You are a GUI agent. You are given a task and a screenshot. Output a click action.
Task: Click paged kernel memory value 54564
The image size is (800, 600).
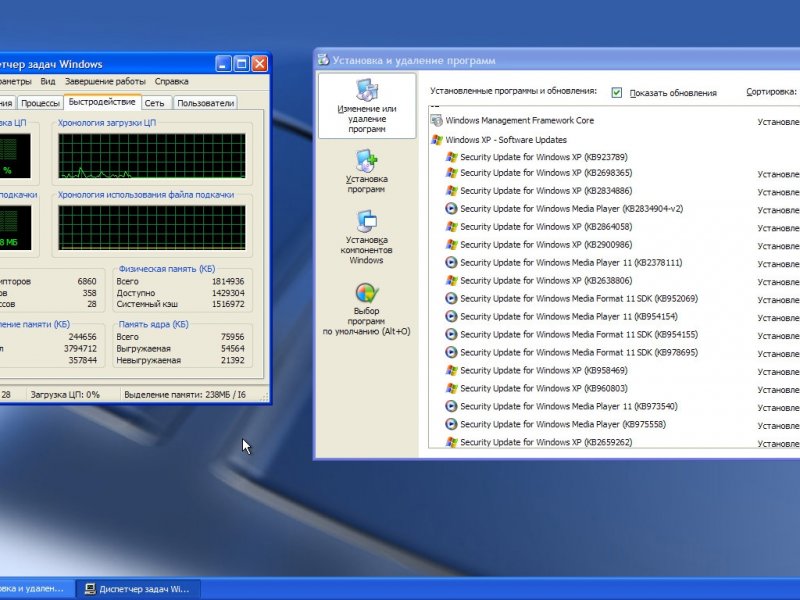[232, 349]
